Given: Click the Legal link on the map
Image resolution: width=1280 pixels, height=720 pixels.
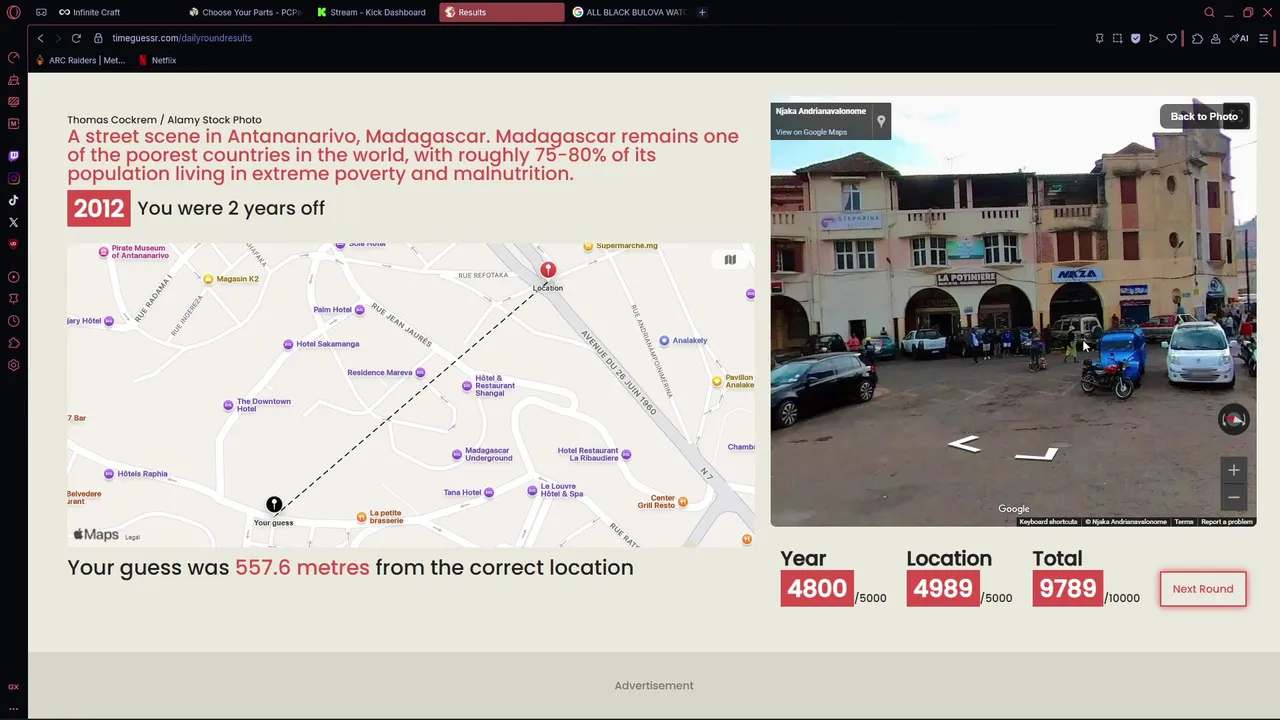Looking at the screenshot, I should coord(132,537).
